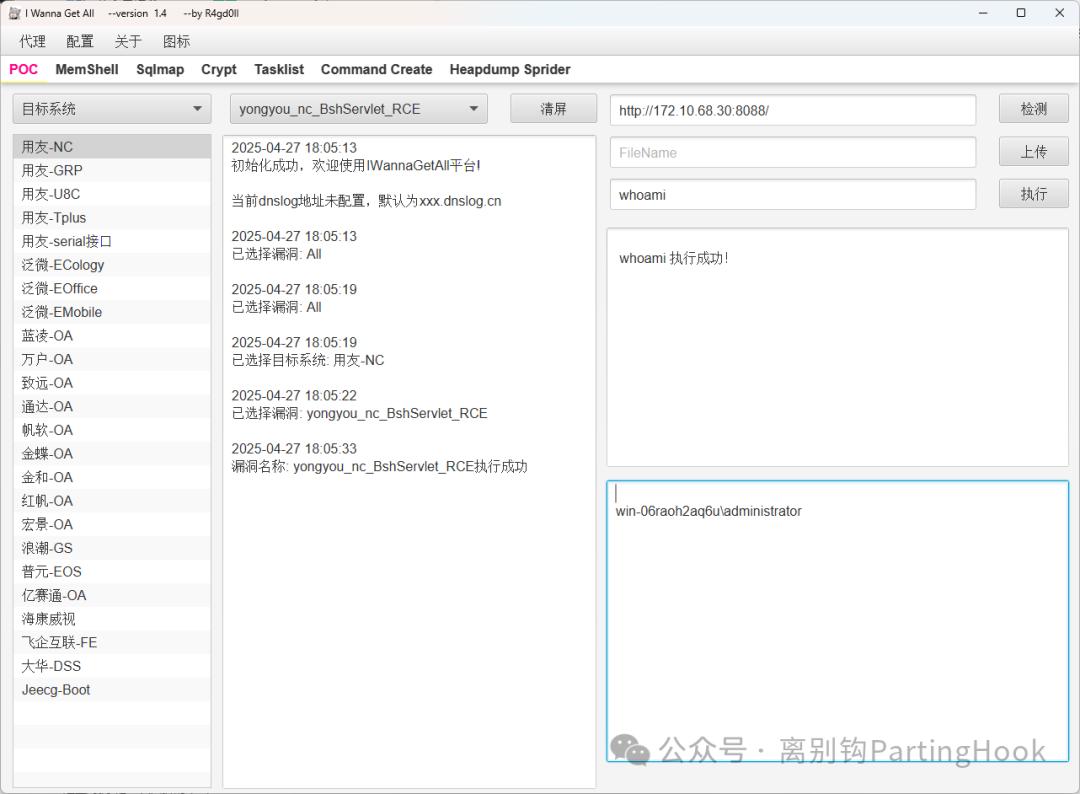
Task: Select 泛微-EMobile in the system list
Action: (x=112, y=312)
